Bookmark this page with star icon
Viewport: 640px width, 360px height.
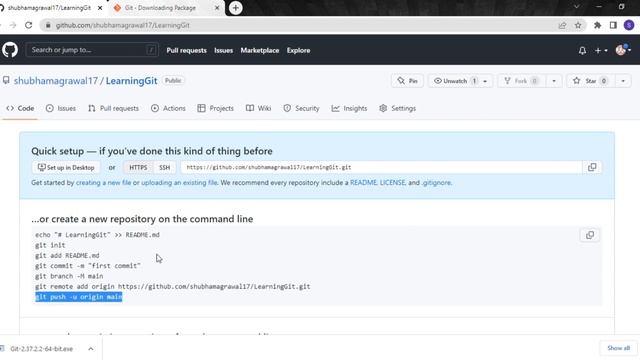point(578,25)
